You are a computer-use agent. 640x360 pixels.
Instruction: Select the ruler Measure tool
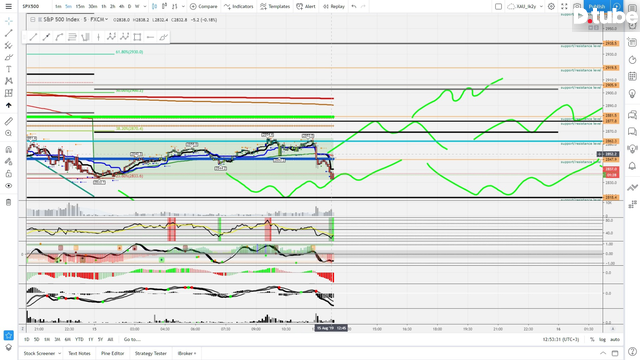[x=9, y=121]
